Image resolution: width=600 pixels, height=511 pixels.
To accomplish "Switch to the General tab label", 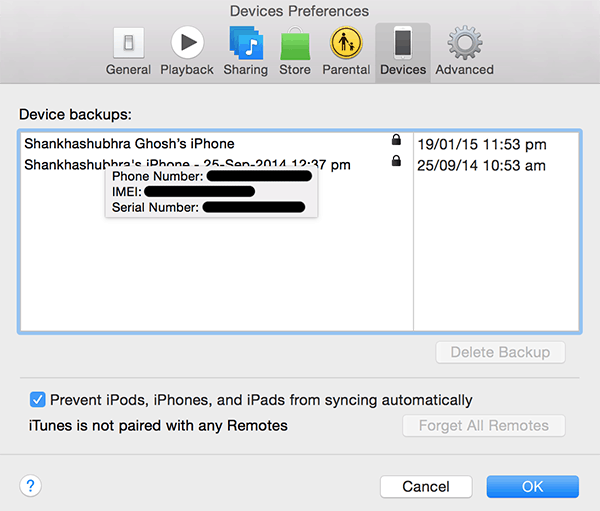I will click(129, 70).
